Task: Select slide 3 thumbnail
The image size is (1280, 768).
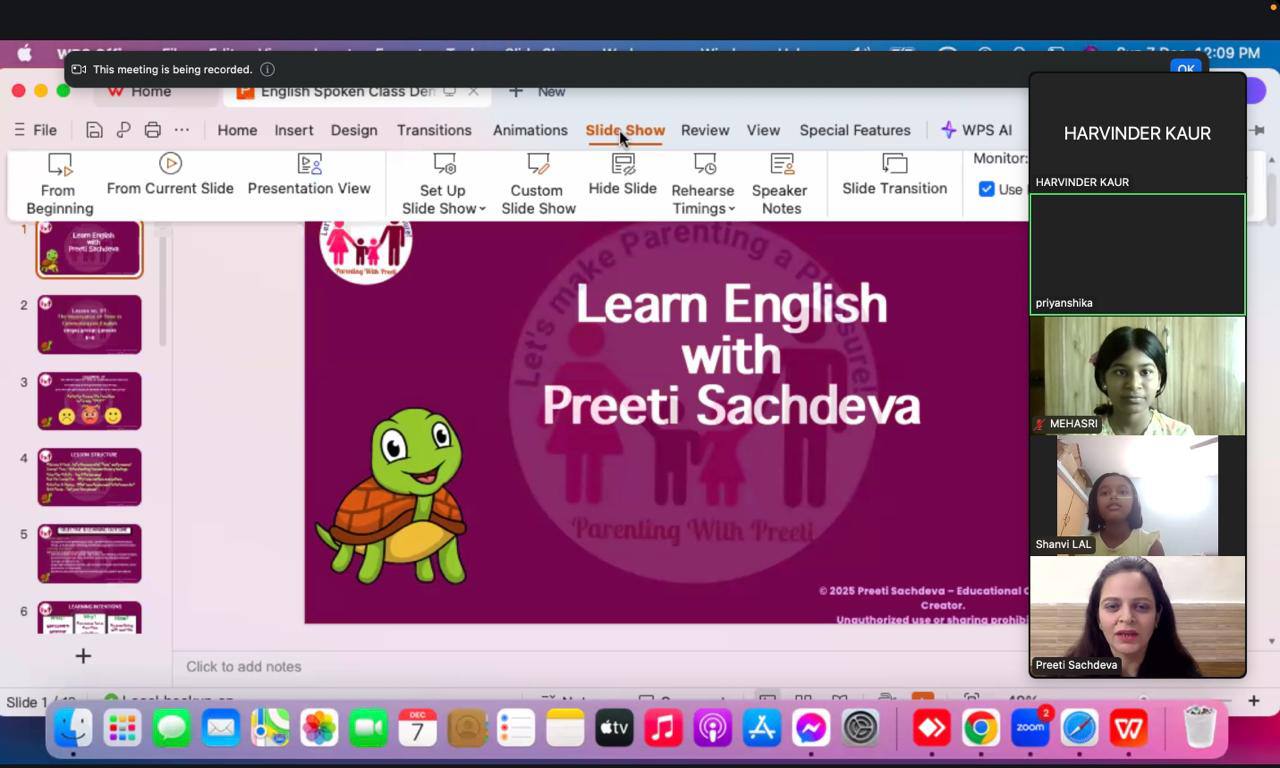Action: click(x=90, y=401)
